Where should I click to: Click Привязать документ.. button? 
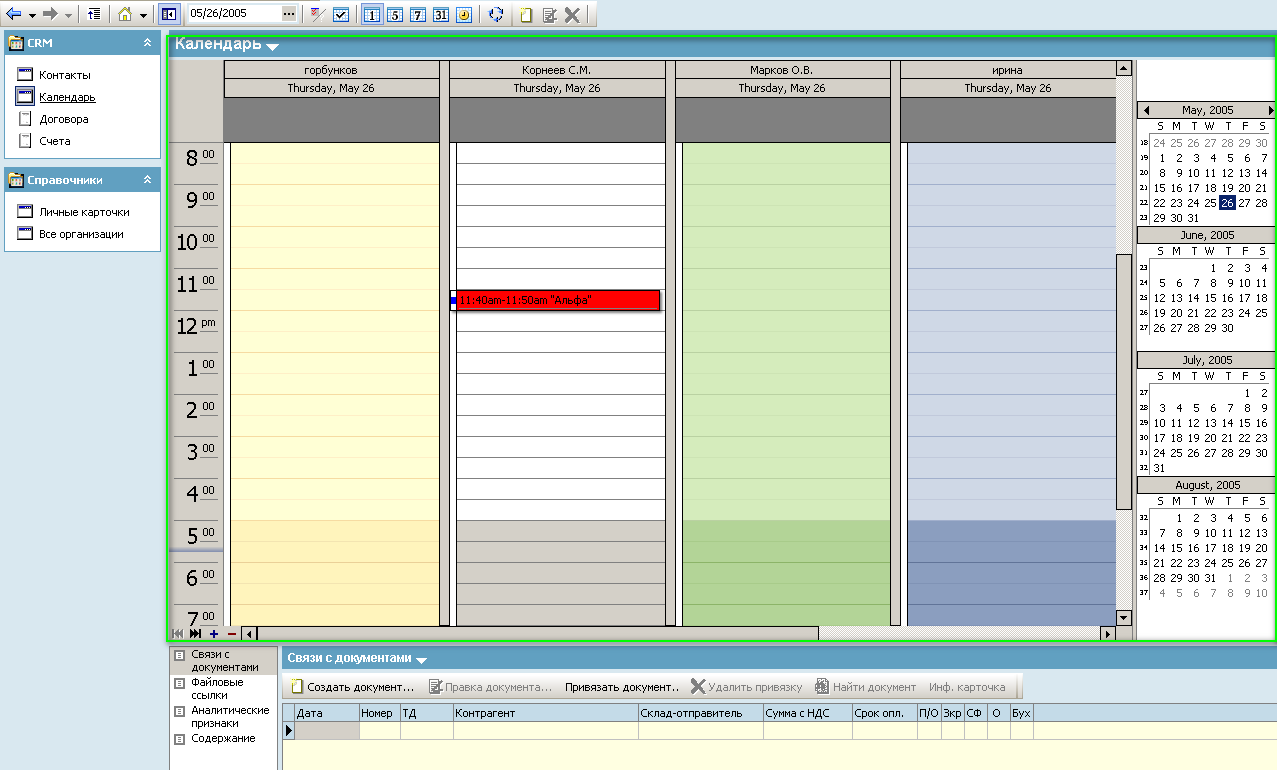622,687
